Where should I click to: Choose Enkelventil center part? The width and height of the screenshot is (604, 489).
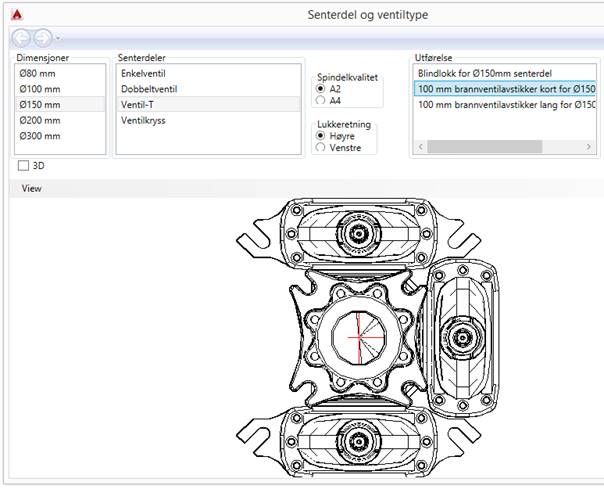tap(208, 73)
